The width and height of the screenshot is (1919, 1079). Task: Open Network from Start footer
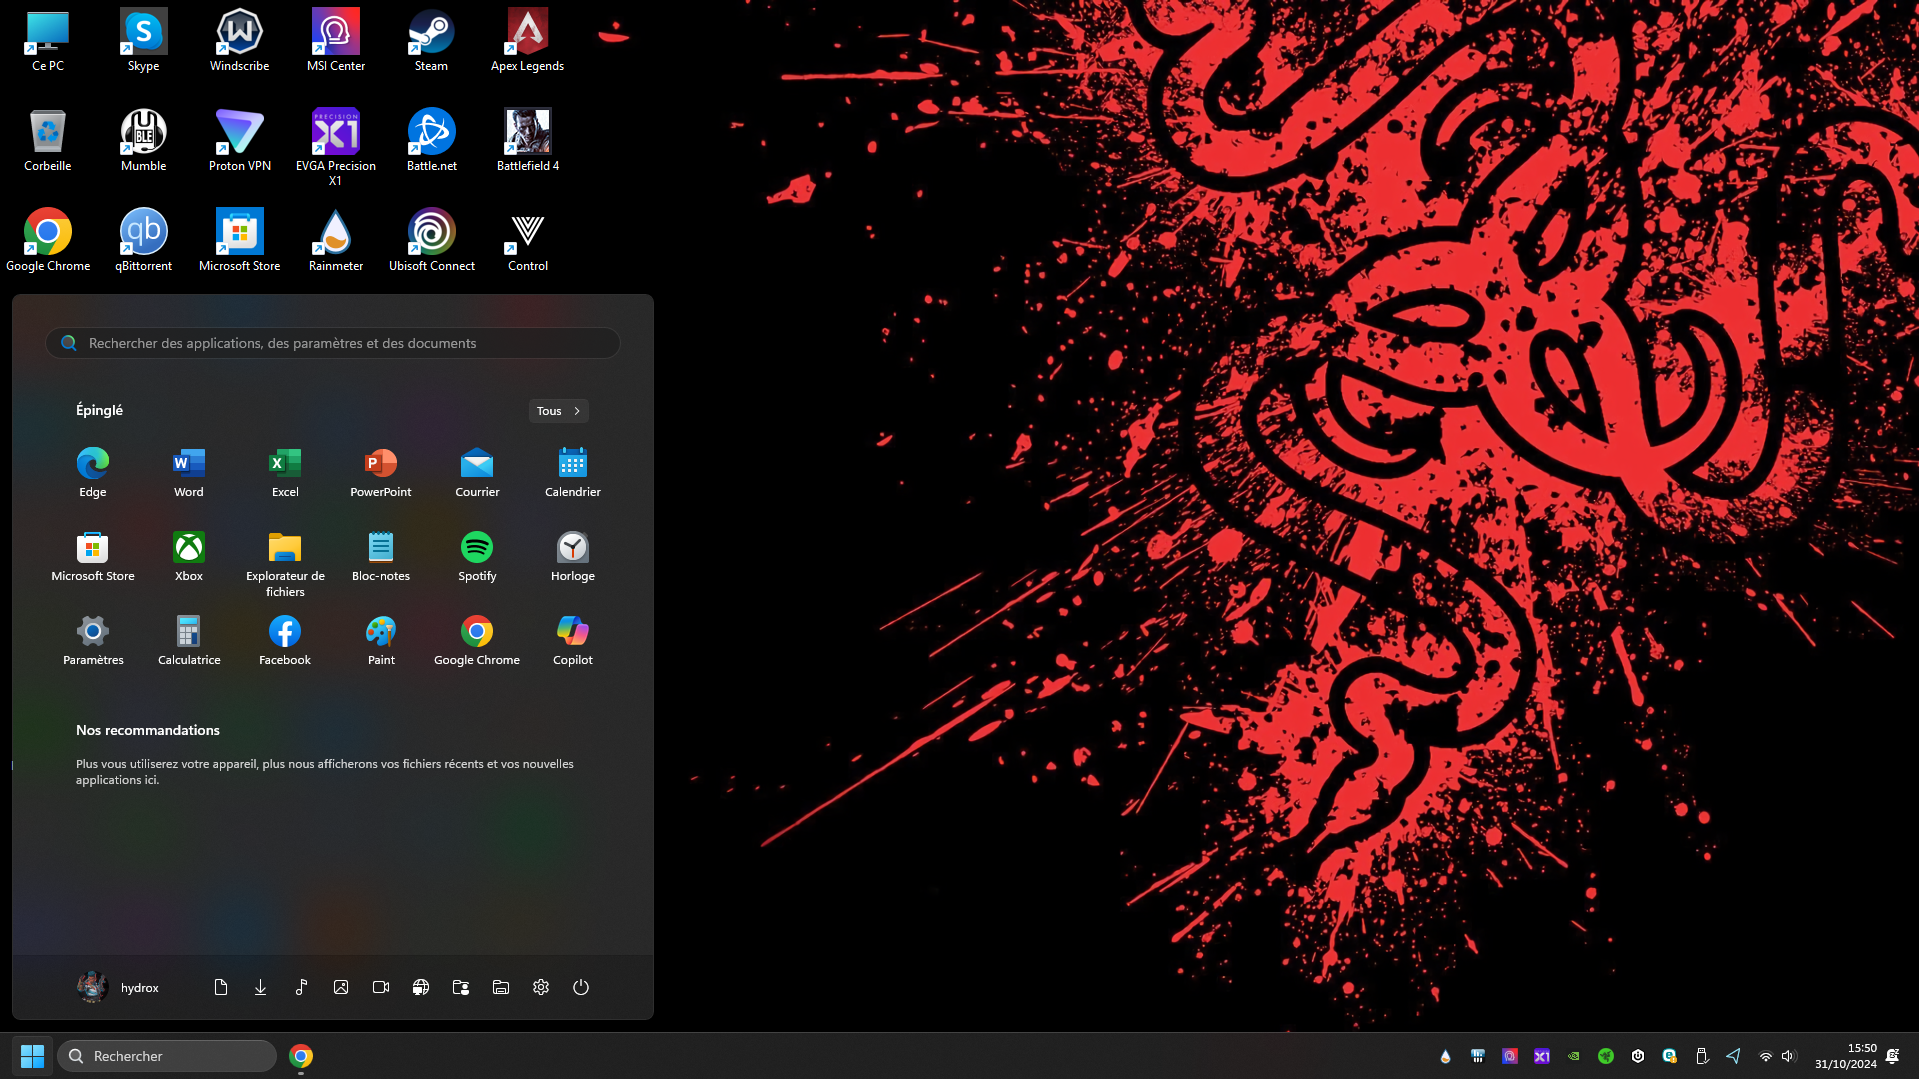click(x=421, y=987)
